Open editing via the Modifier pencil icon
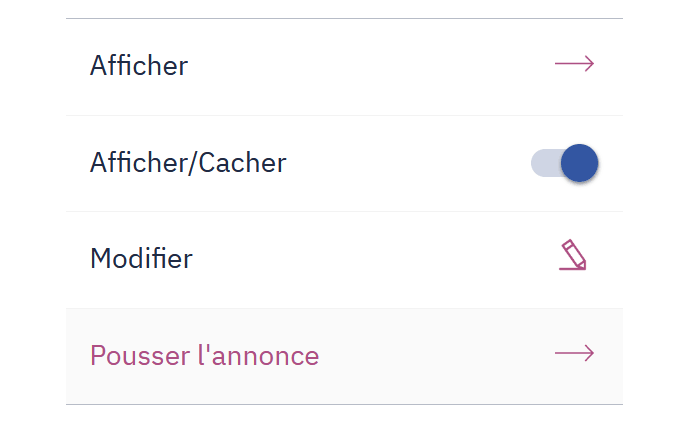 573,255
